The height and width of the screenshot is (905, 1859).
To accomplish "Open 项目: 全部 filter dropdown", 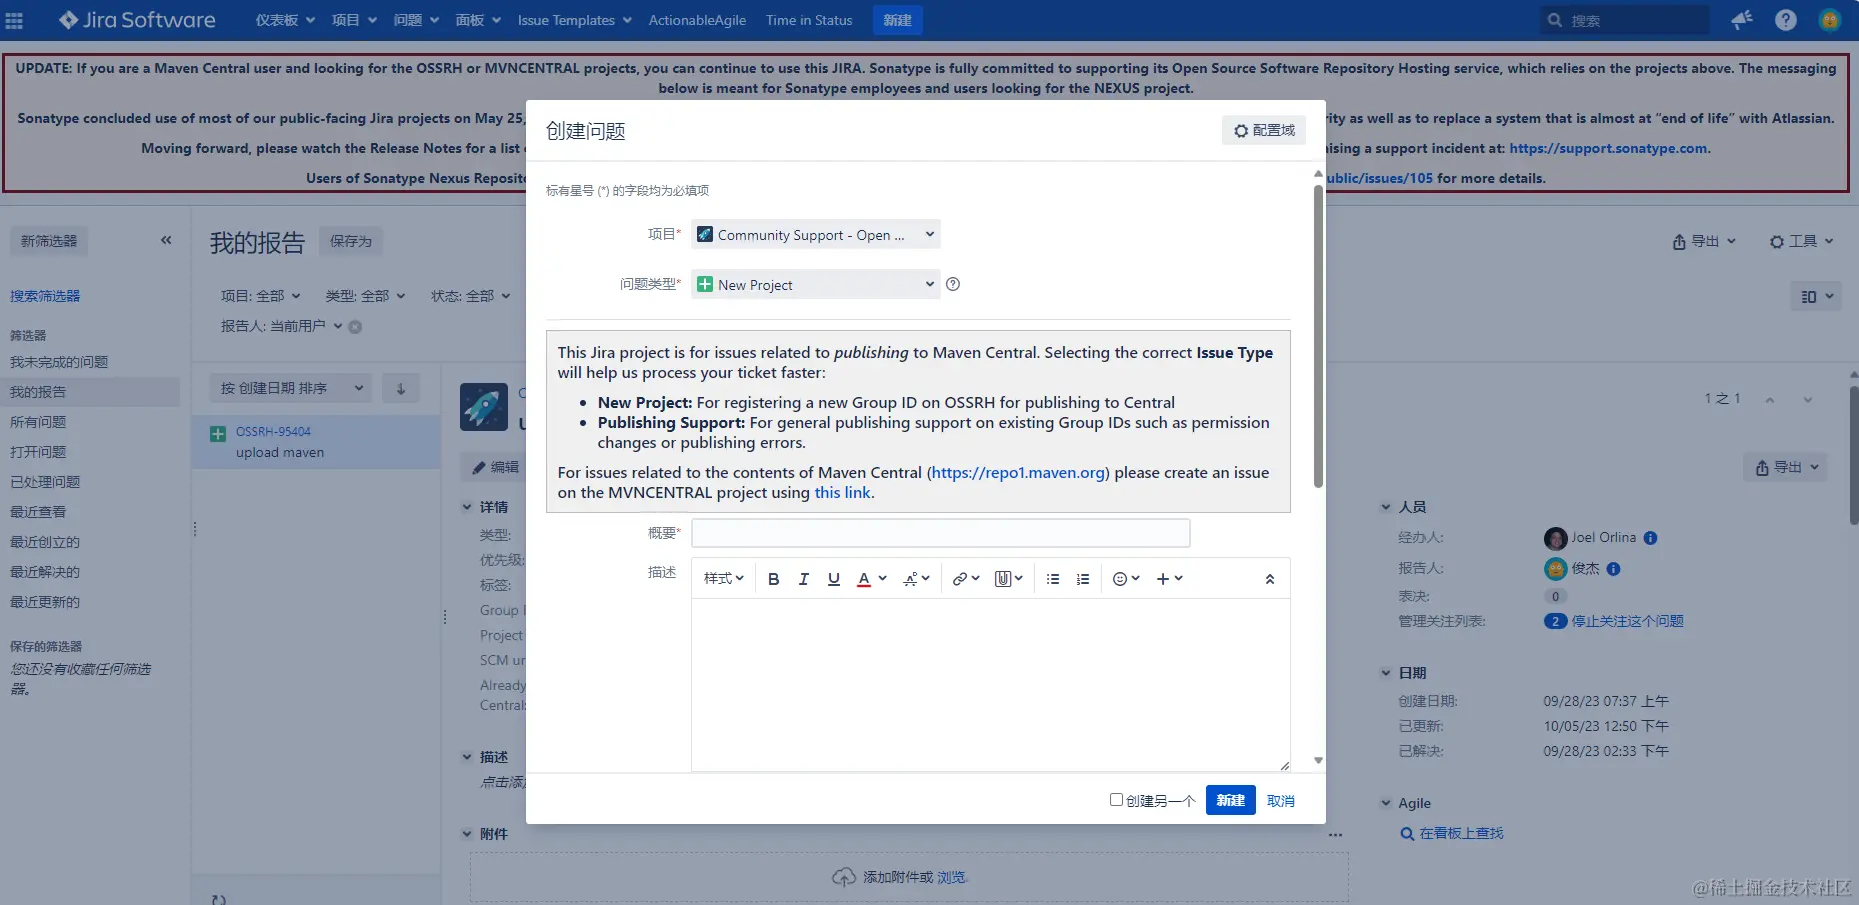I will point(260,296).
